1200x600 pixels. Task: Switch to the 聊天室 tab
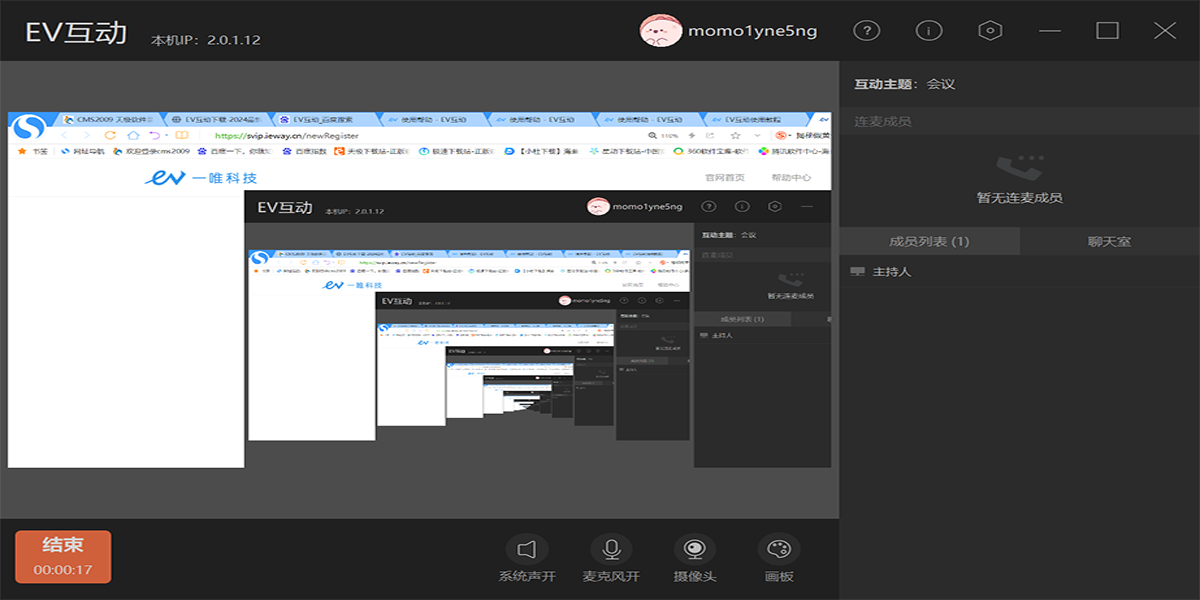click(1109, 241)
